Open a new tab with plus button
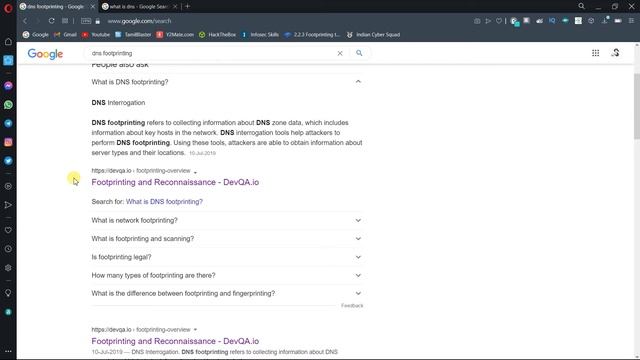The width and height of the screenshot is (640, 360). (187, 6)
